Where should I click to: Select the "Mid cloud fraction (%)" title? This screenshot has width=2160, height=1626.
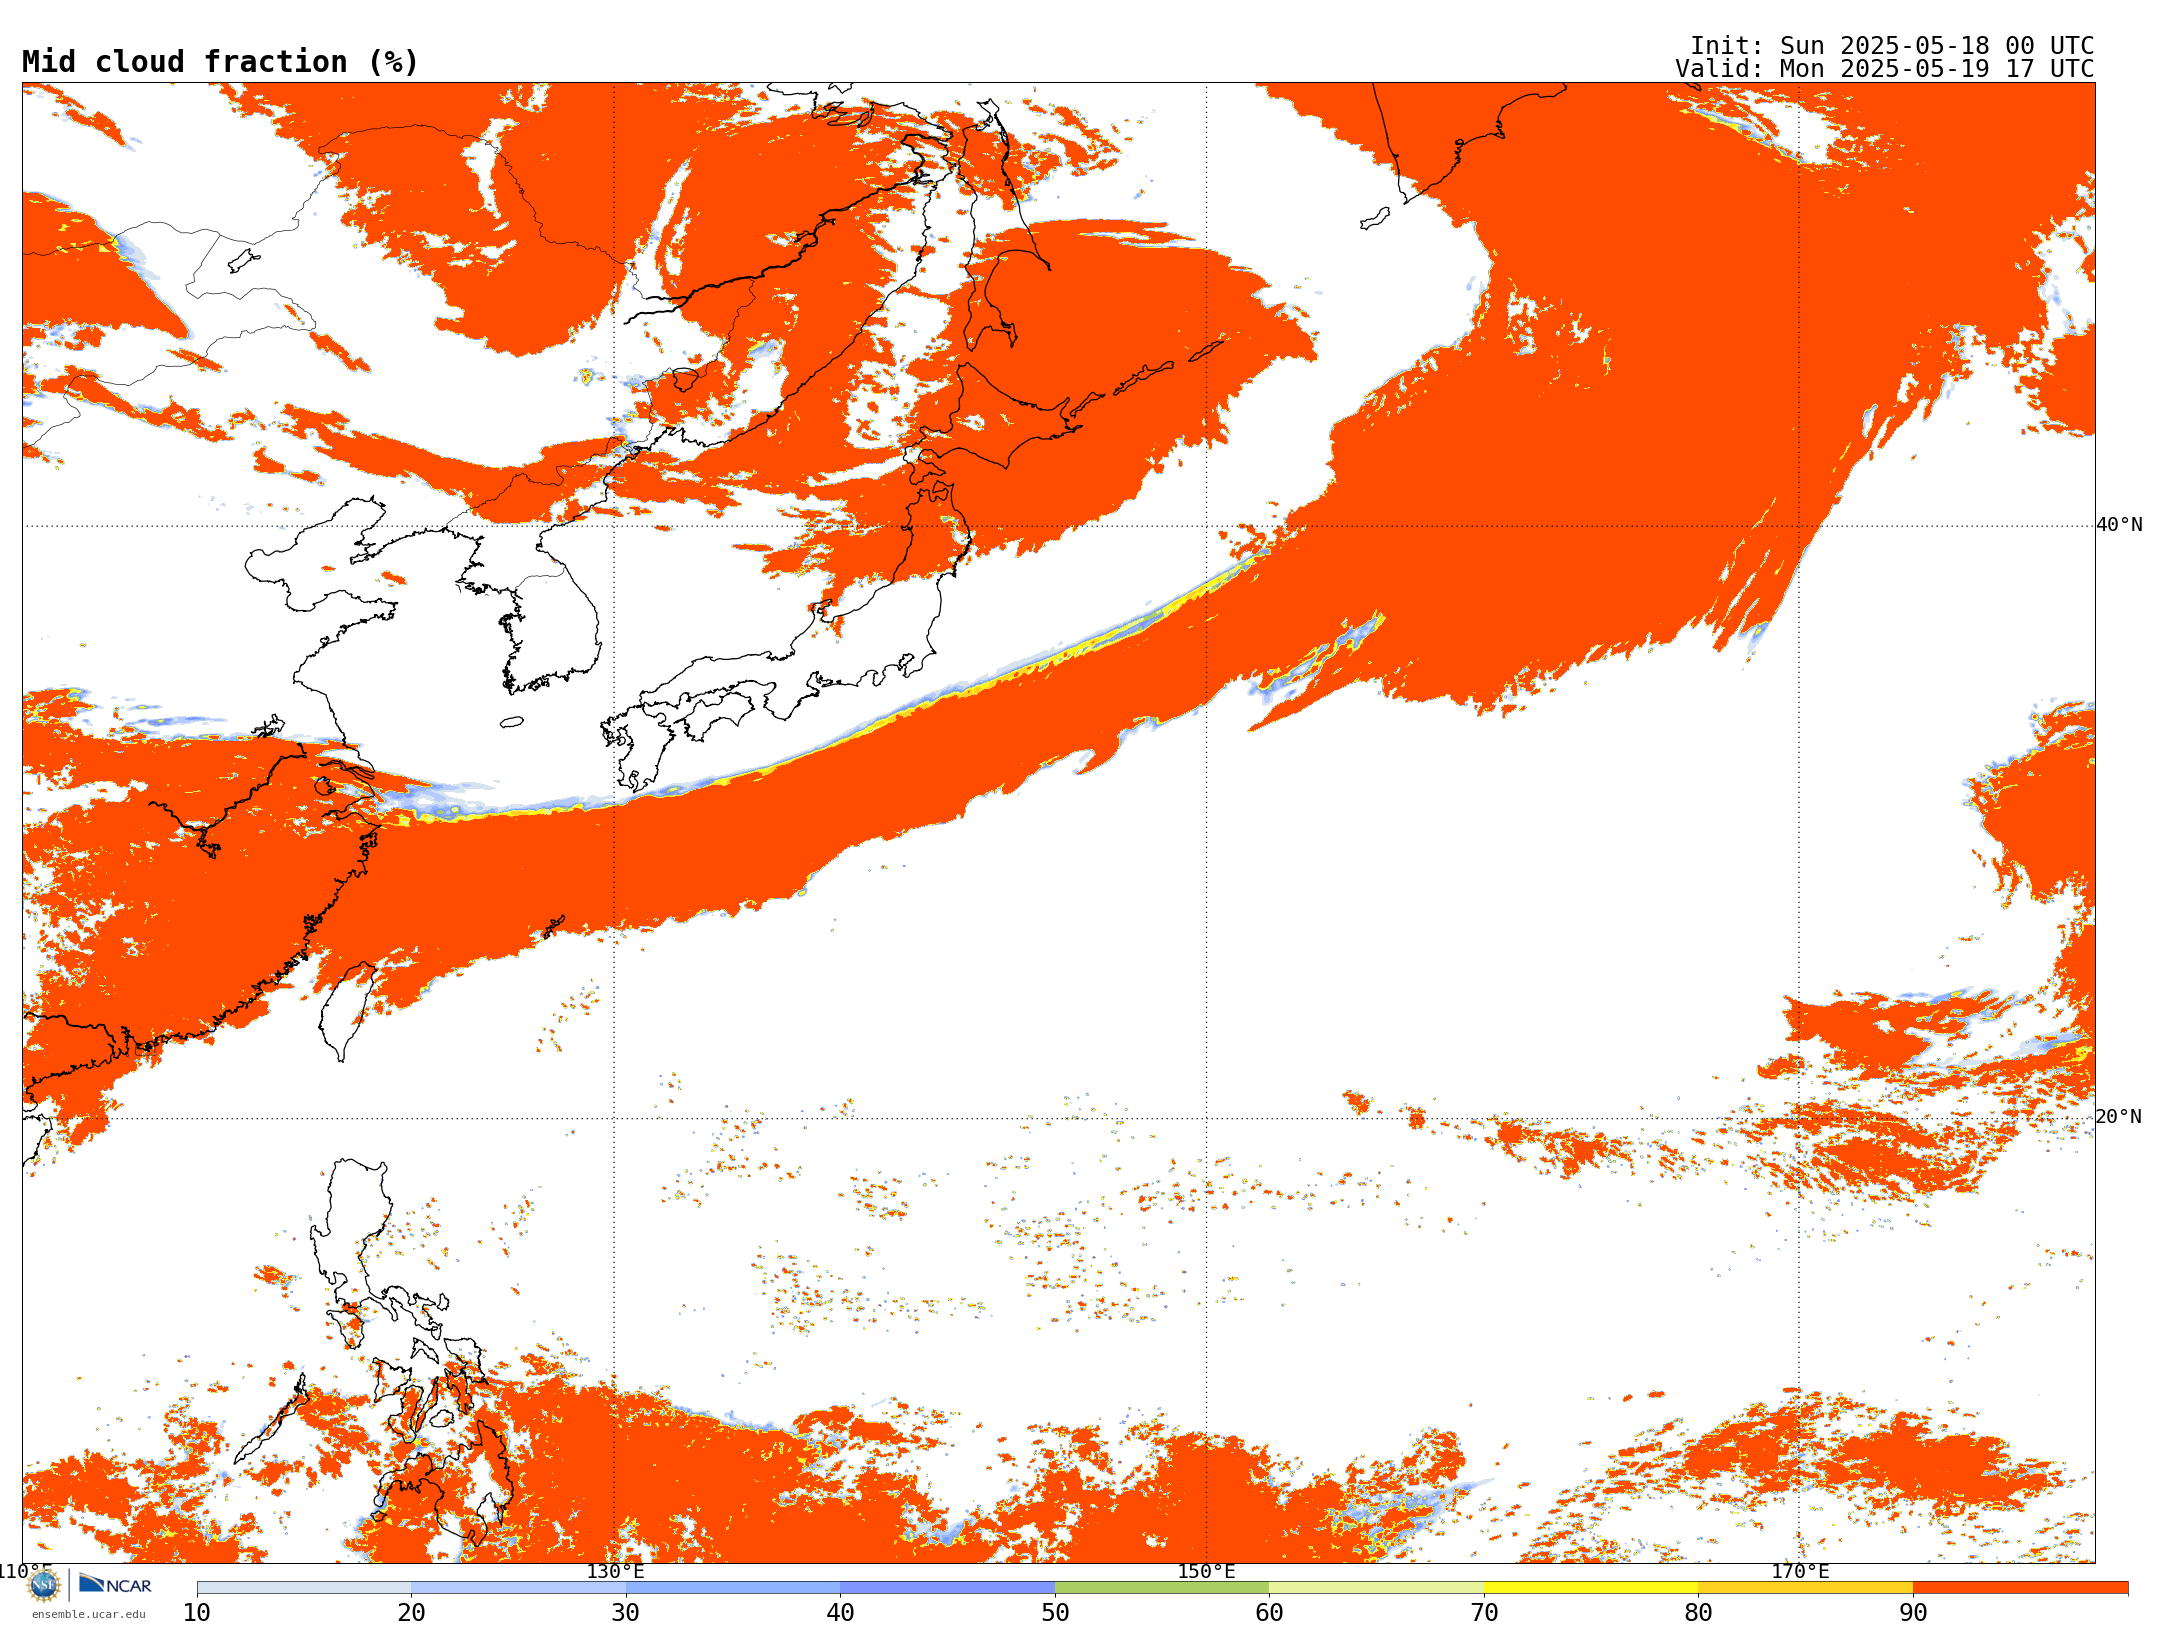point(220,62)
